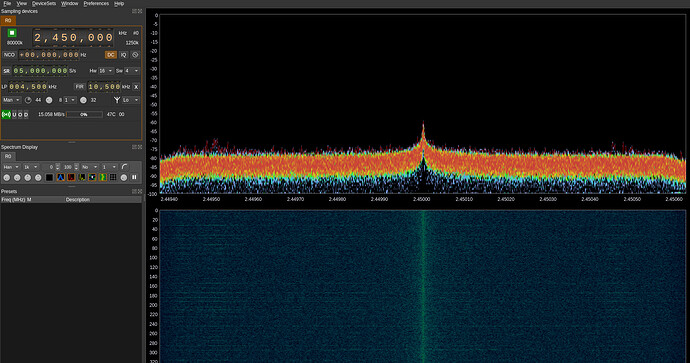The width and height of the screenshot is (690, 363).
Task: Toggle the grid display icon
Action: (x=113, y=177)
